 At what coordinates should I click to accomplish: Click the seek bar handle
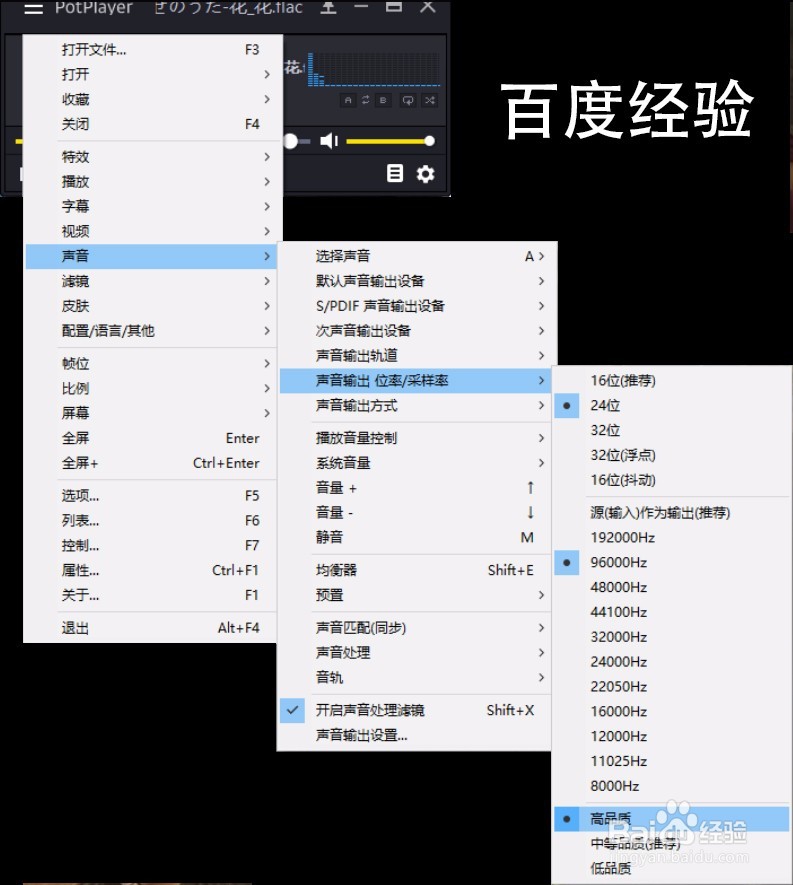pos(291,141)
